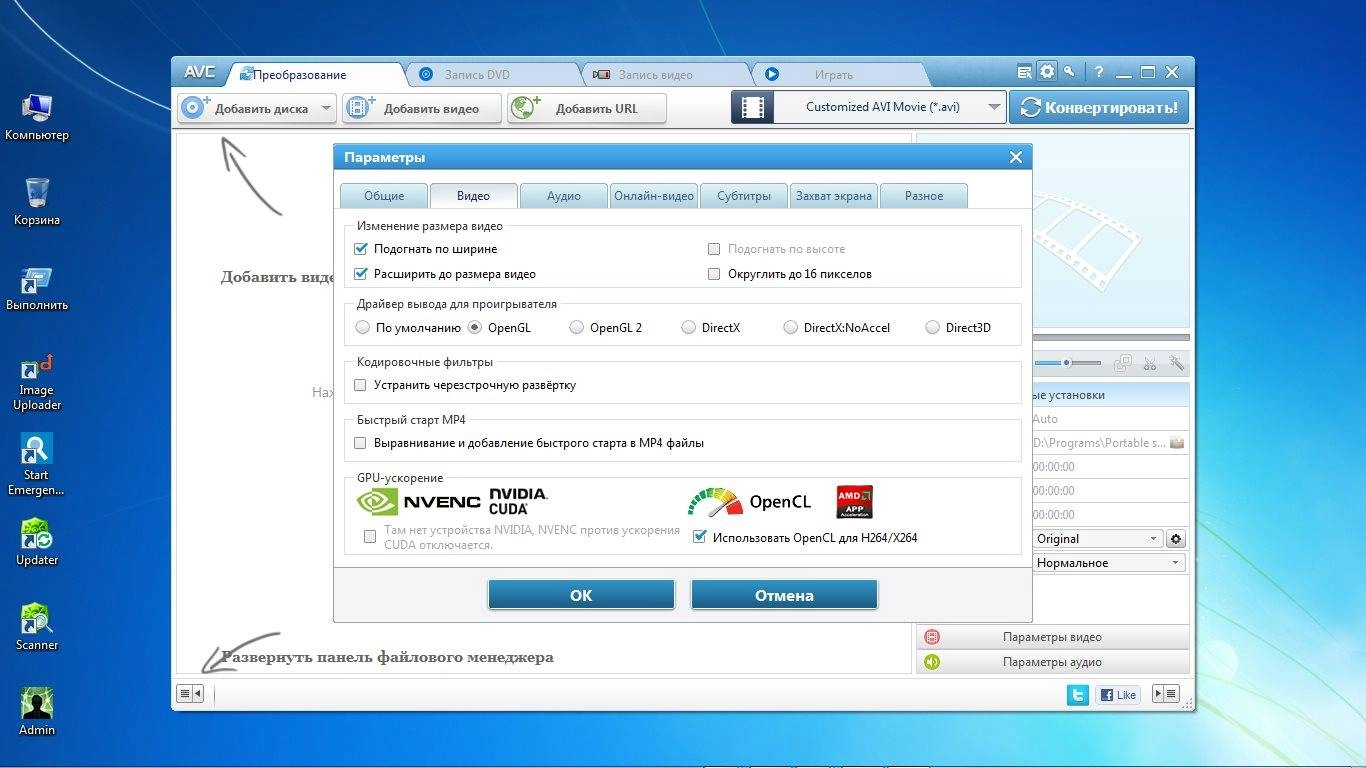Open Start Emergency desktop icon
The image size is (1366, 768).
click(x=37, y=465)
